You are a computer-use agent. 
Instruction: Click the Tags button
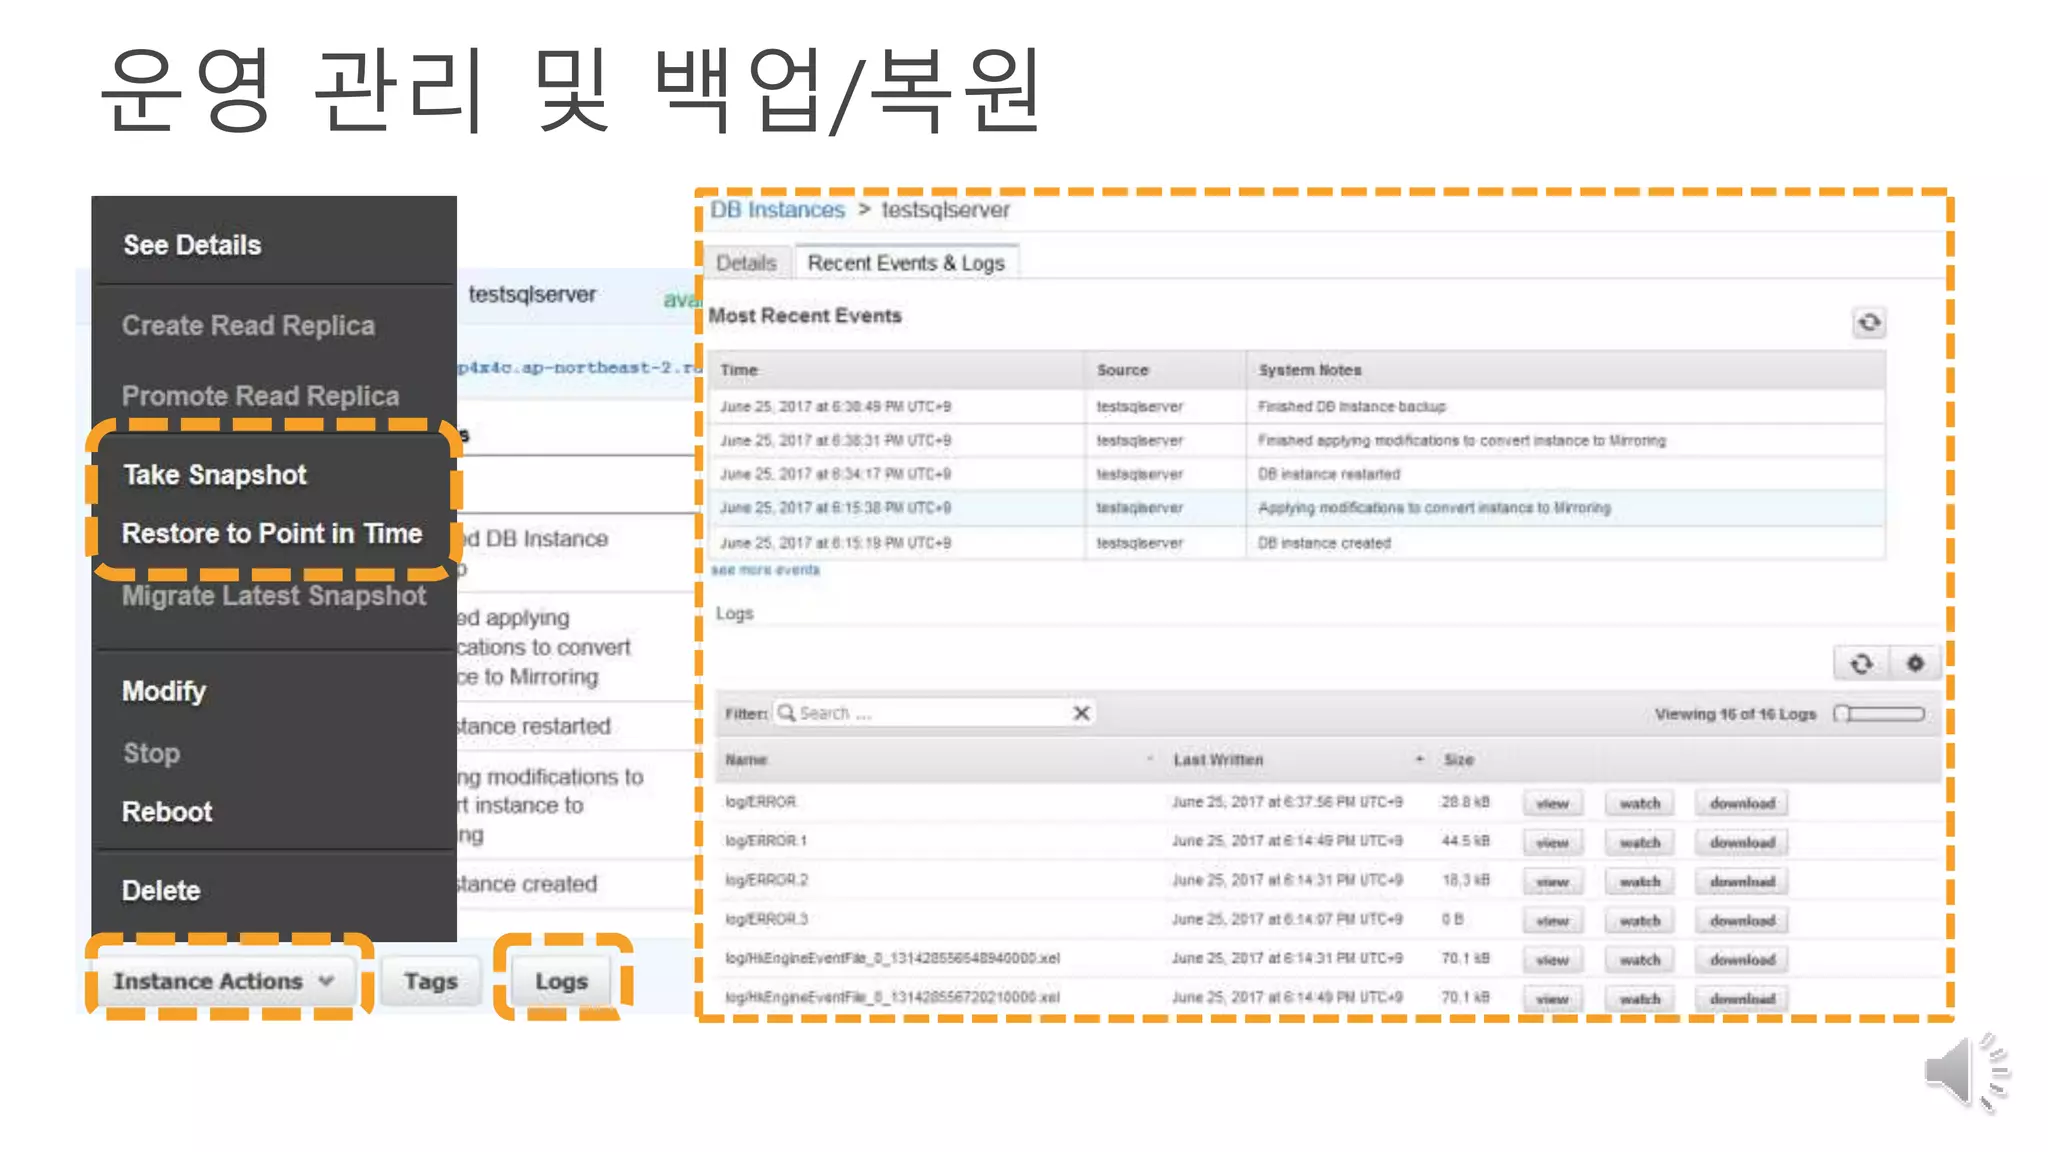click(x=431, y=981)
